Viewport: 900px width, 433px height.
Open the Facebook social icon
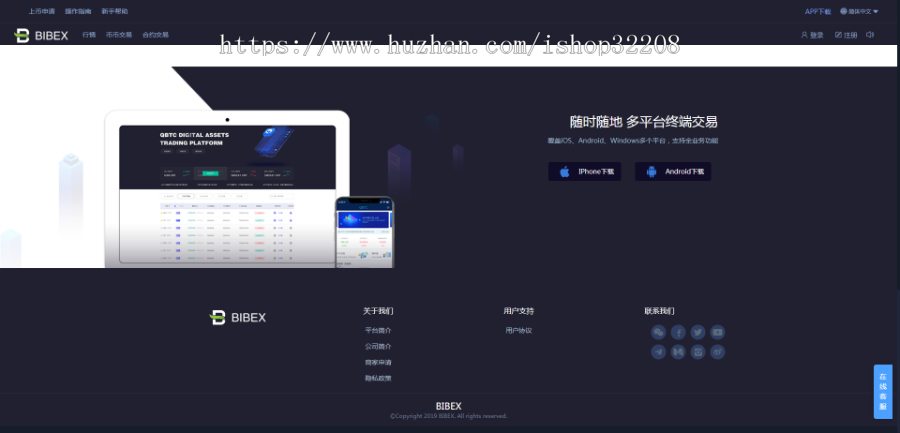pos(678,332)
